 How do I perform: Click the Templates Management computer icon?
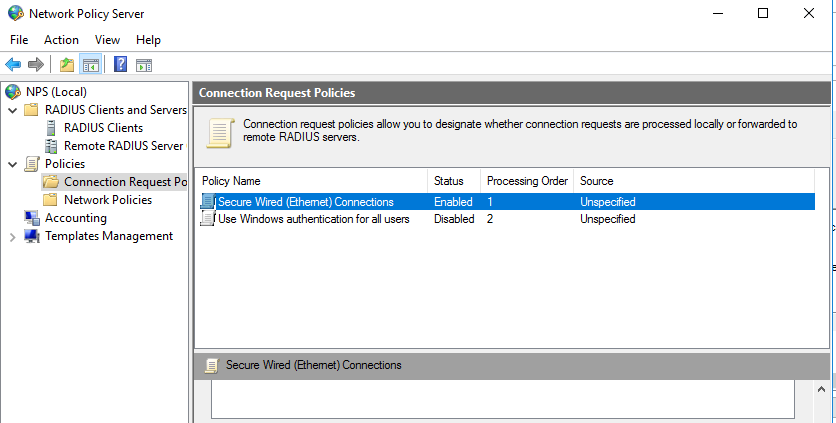click(x=32, y=236)
